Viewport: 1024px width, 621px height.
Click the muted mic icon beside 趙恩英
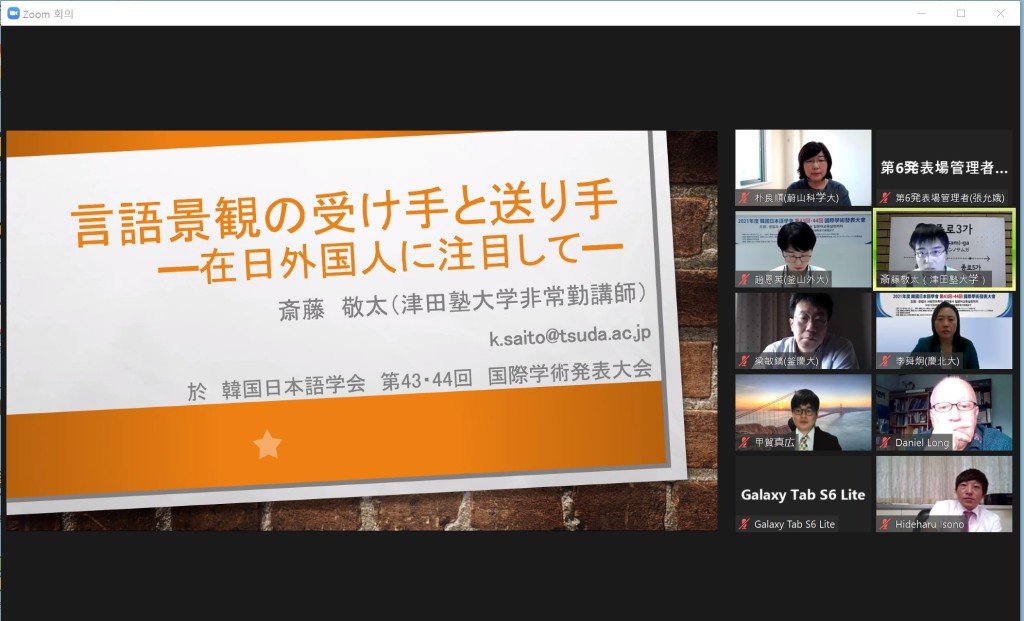[x=744, y=279]
